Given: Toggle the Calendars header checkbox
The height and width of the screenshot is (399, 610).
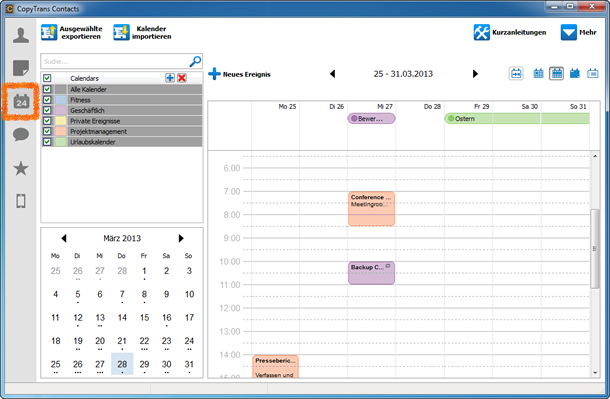Looking at the screenshot, I should click(47, 78).
